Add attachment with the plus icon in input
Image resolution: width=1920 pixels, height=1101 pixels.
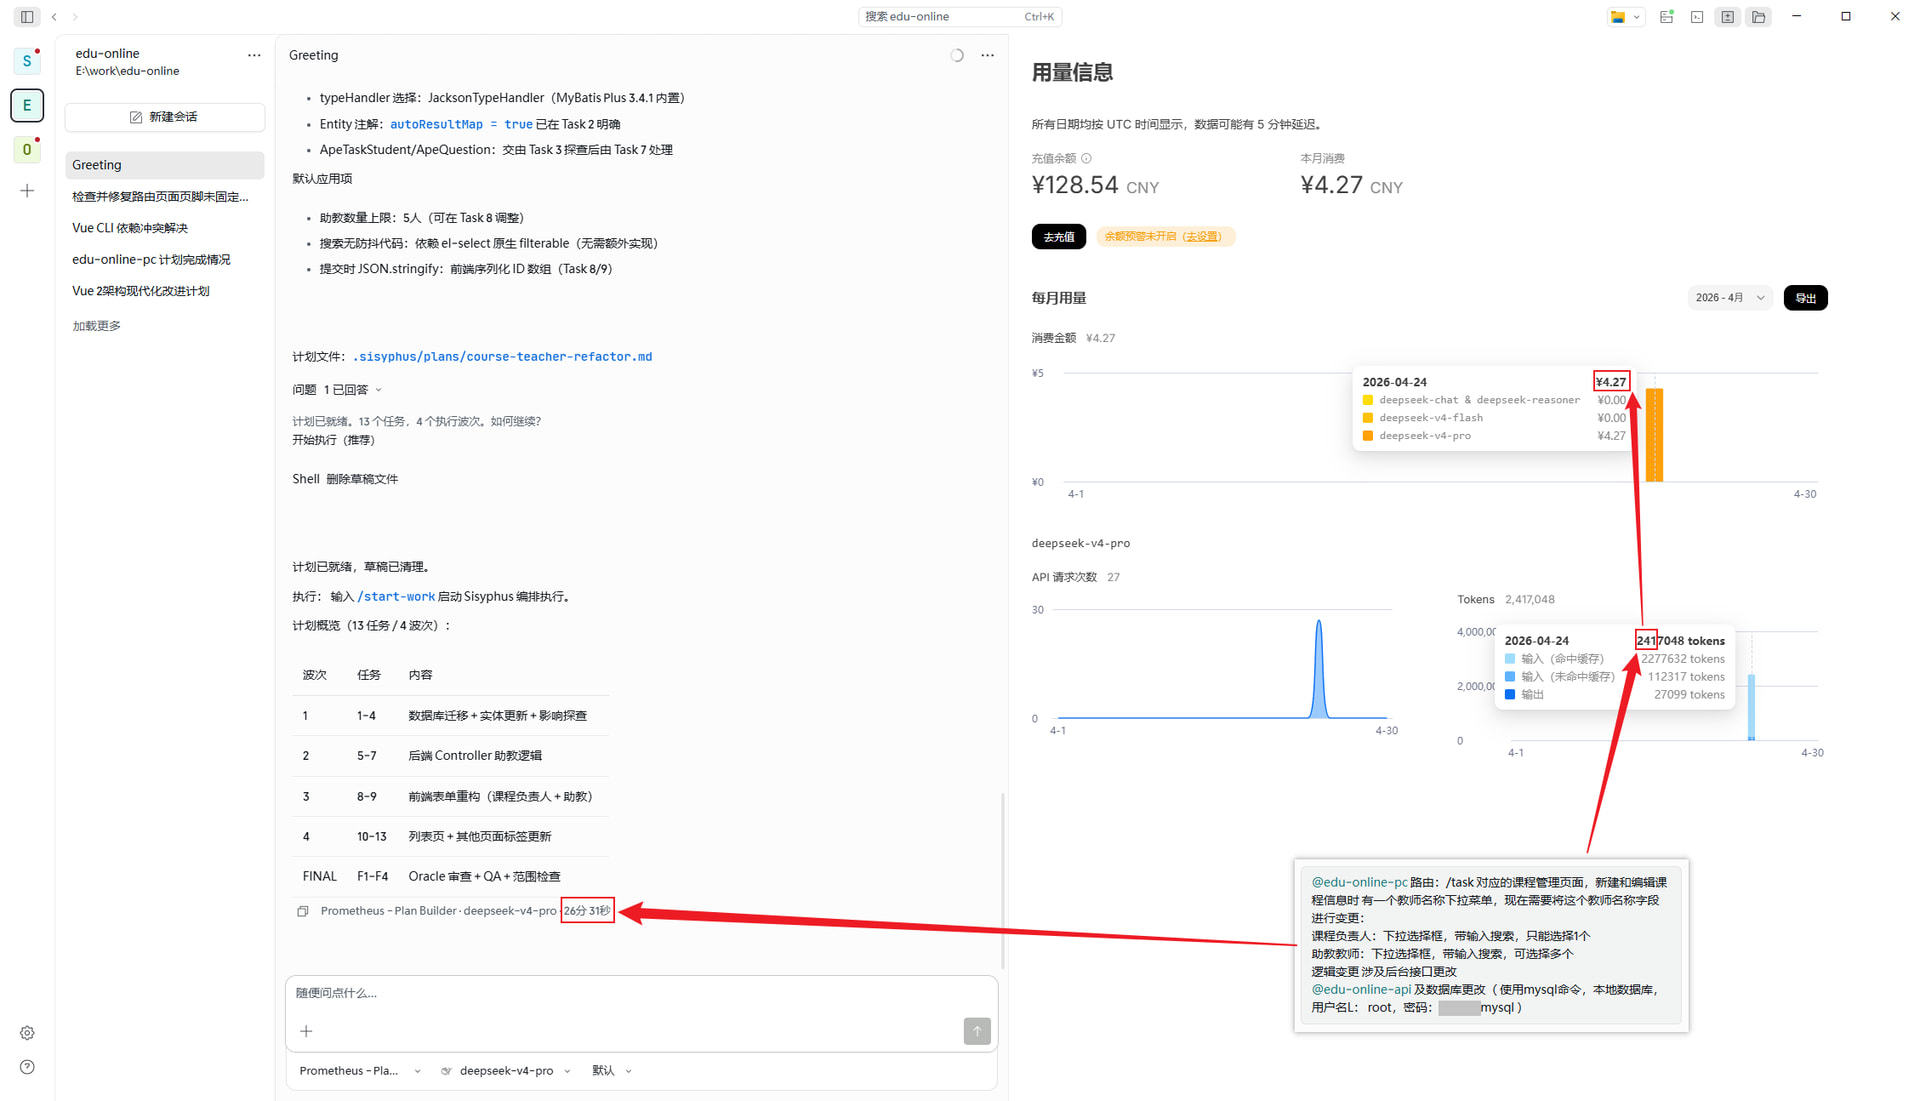[x=306, y=1031]
